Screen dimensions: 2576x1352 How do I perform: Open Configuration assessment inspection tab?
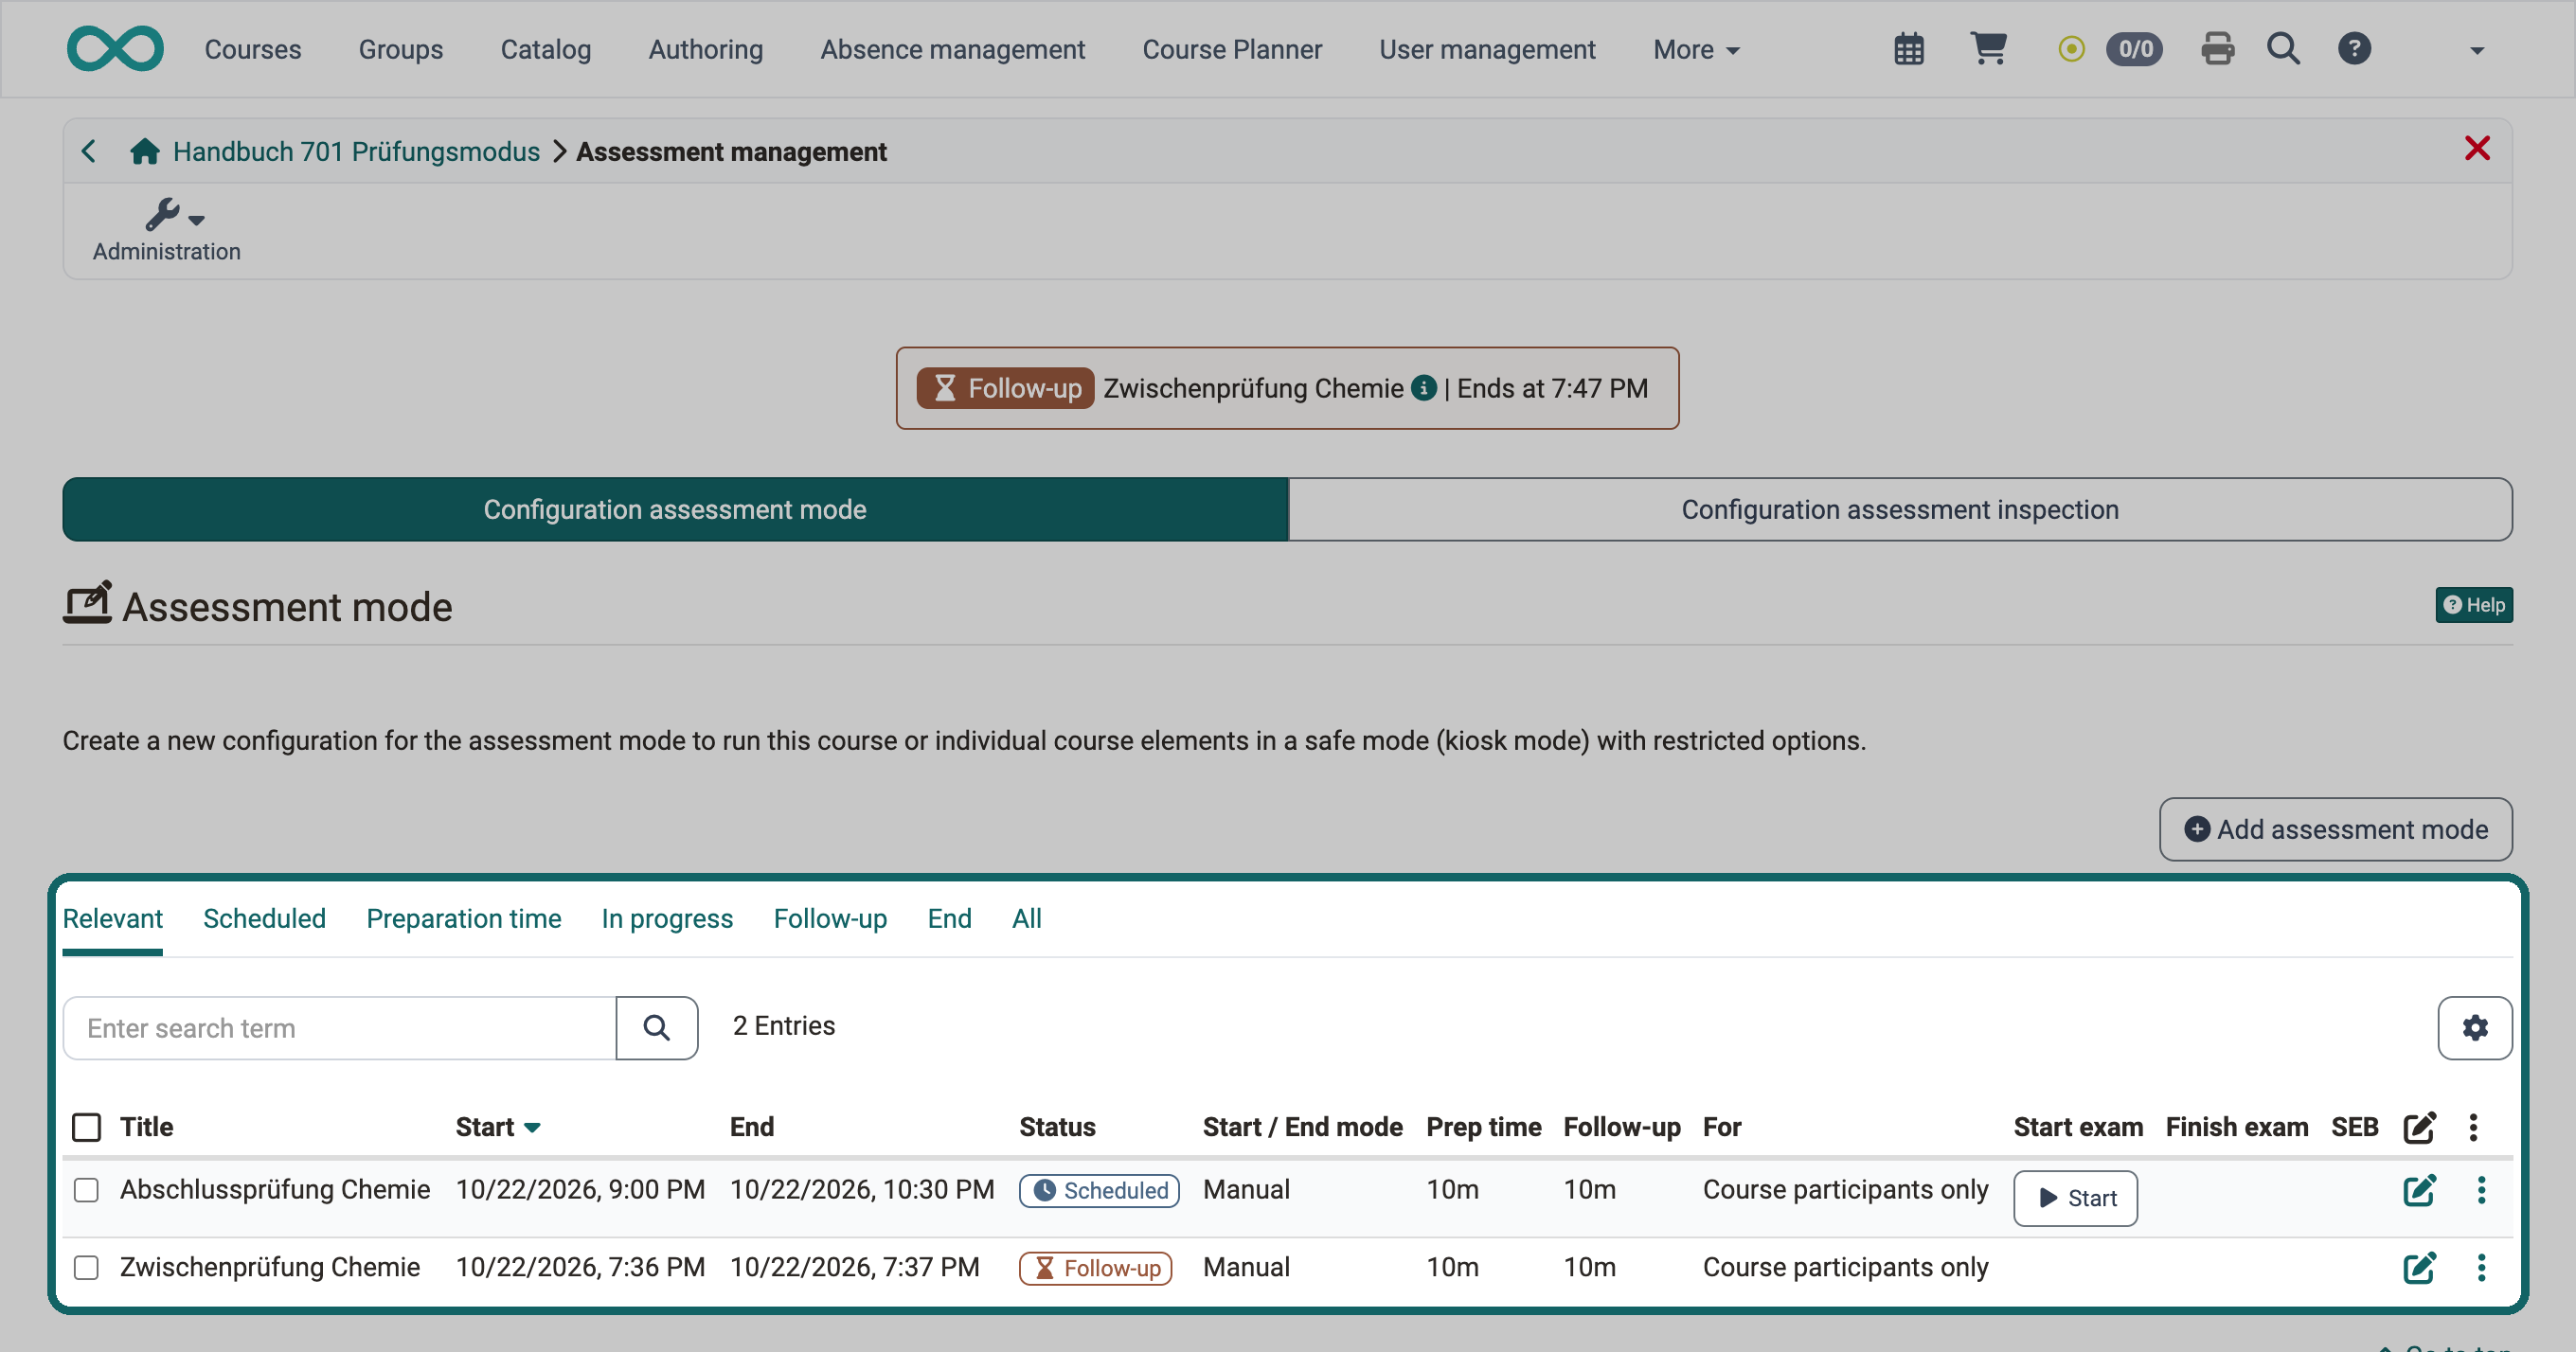[1899, 509]
